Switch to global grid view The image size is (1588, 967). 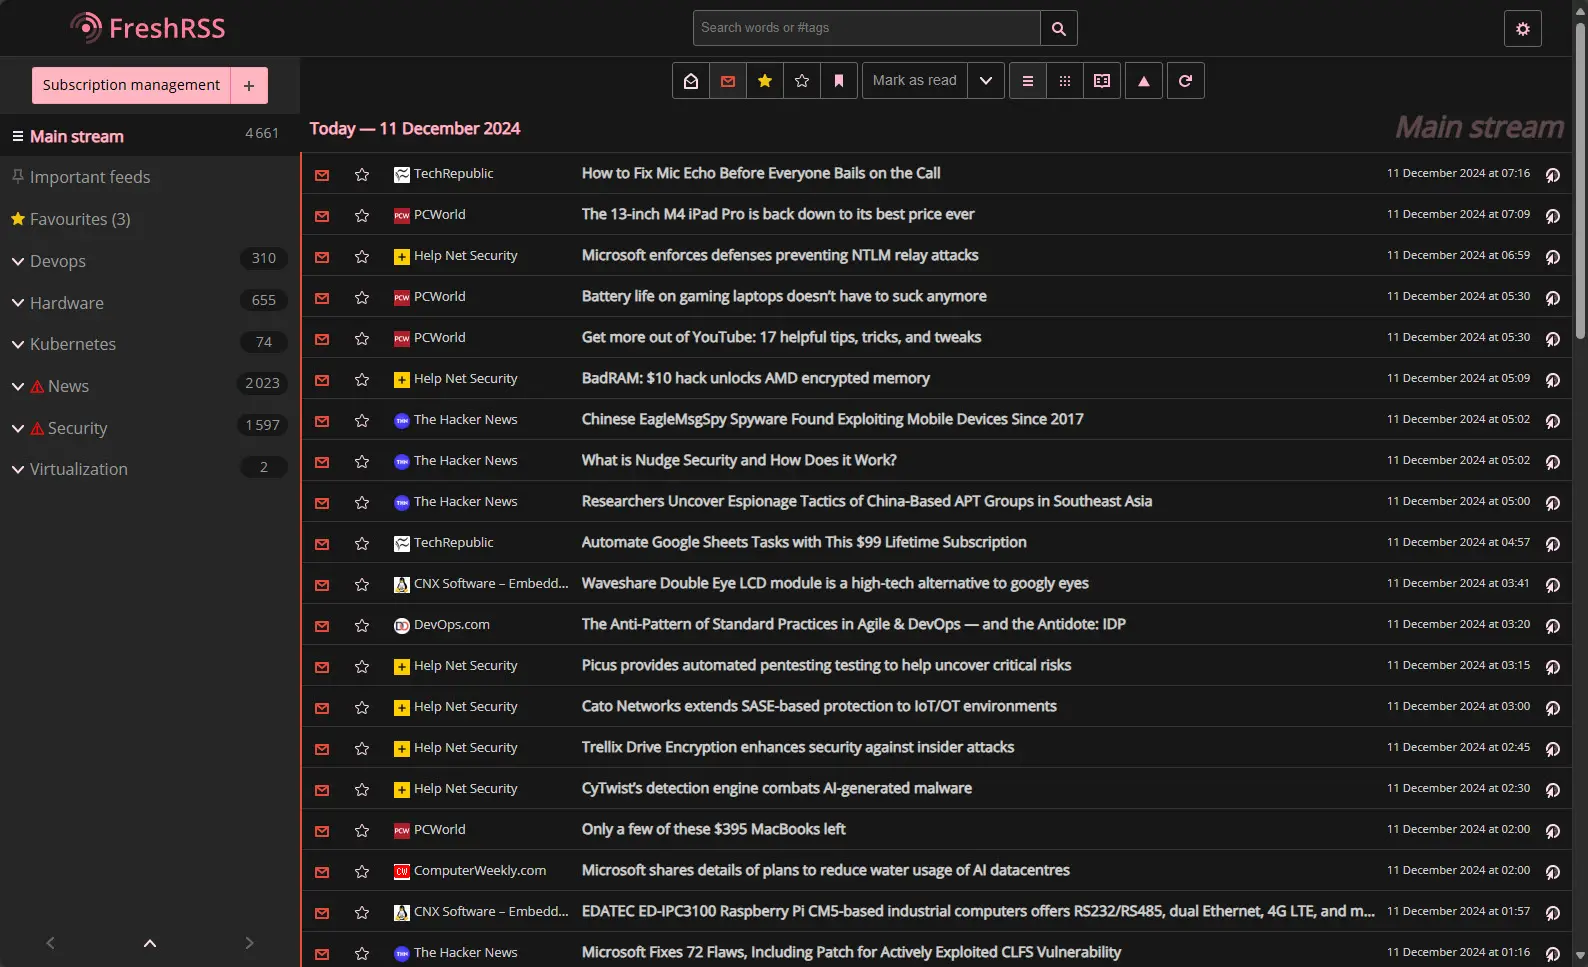[1065, 81]
